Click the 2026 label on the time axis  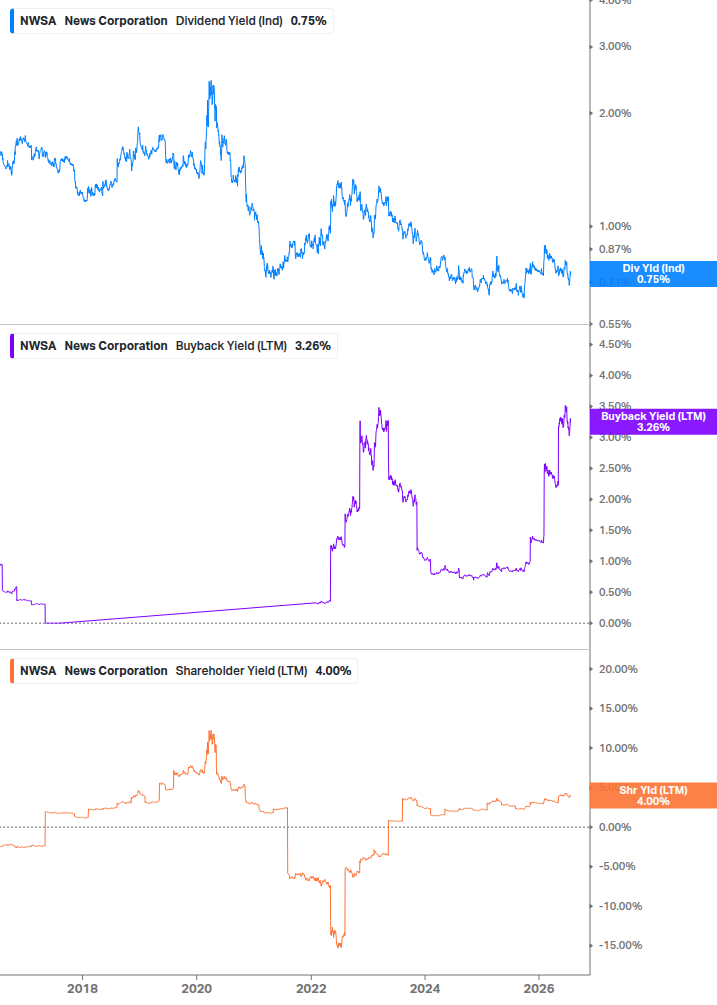point(539,988)
